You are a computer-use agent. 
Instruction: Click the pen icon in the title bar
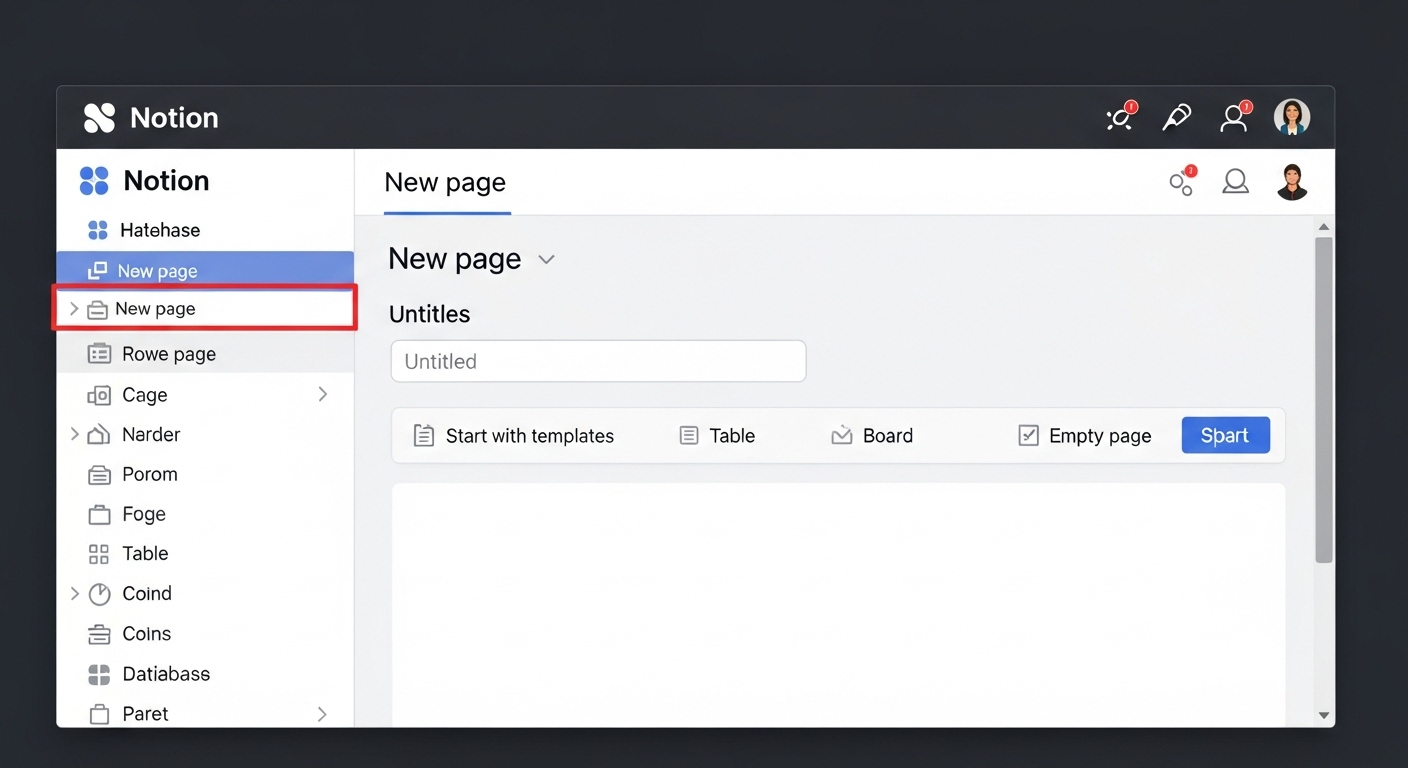(x=1176, y=118)
